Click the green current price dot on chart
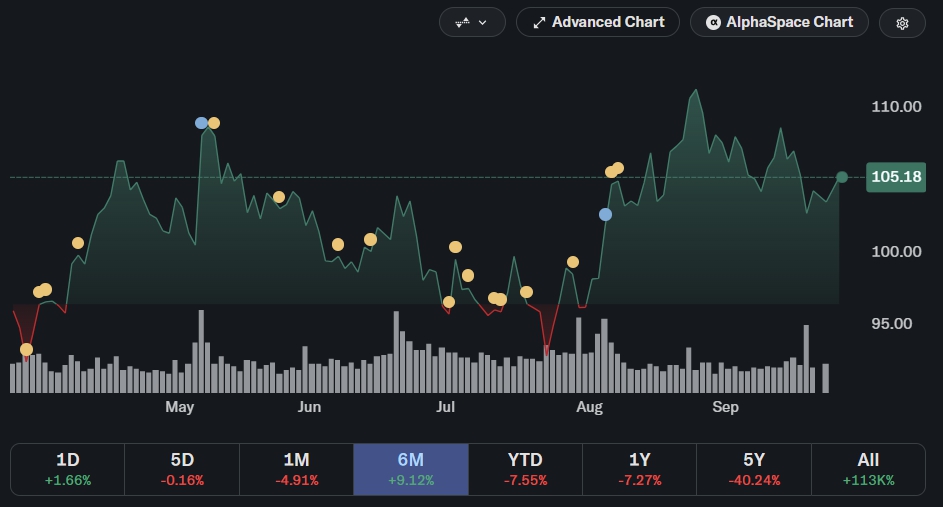 (842, 177)
